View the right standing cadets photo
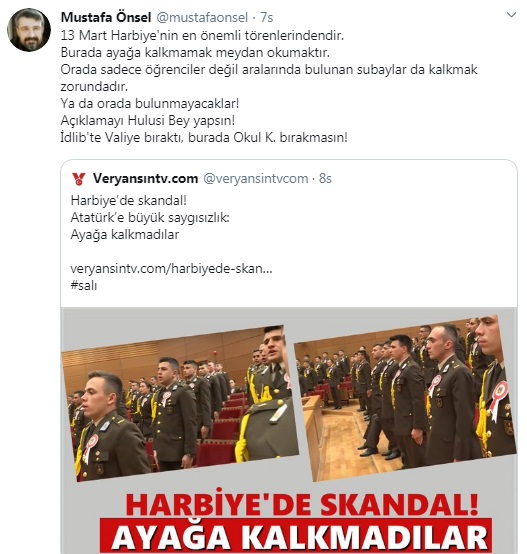The width and height of the screenshot is (527, 554). click(405, 398)
